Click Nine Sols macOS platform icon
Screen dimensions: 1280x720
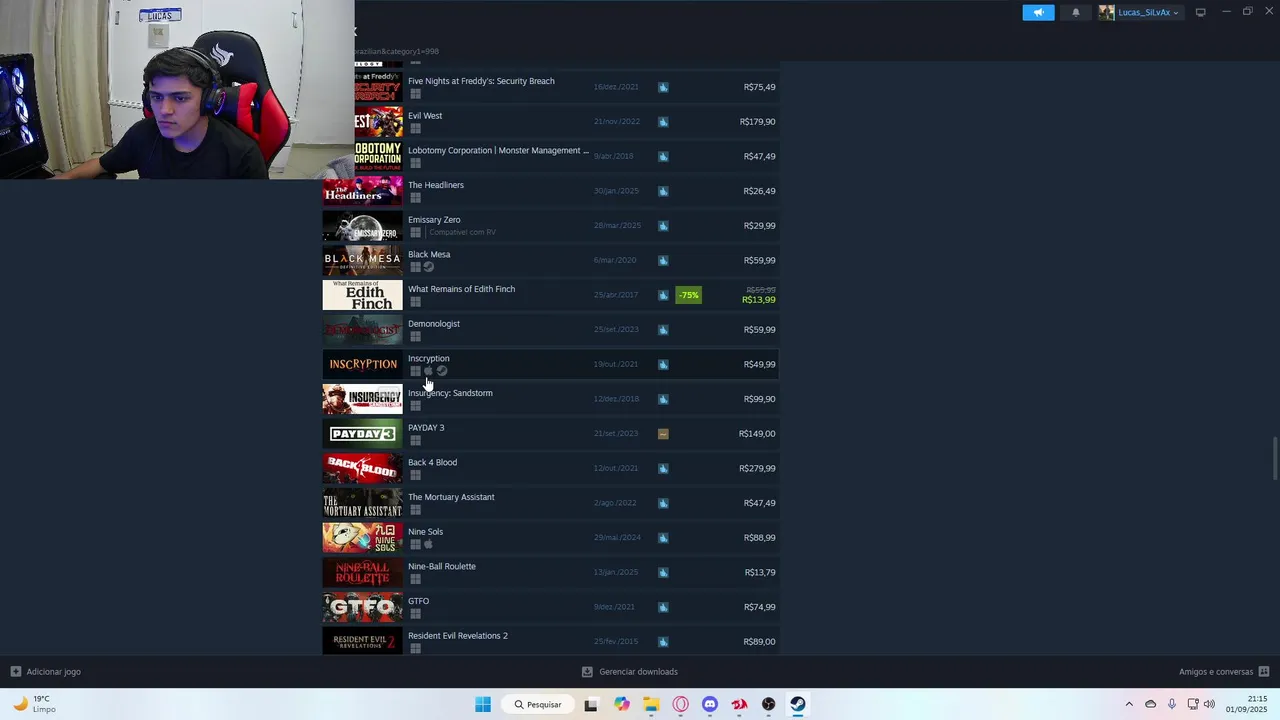coord(428,544)
